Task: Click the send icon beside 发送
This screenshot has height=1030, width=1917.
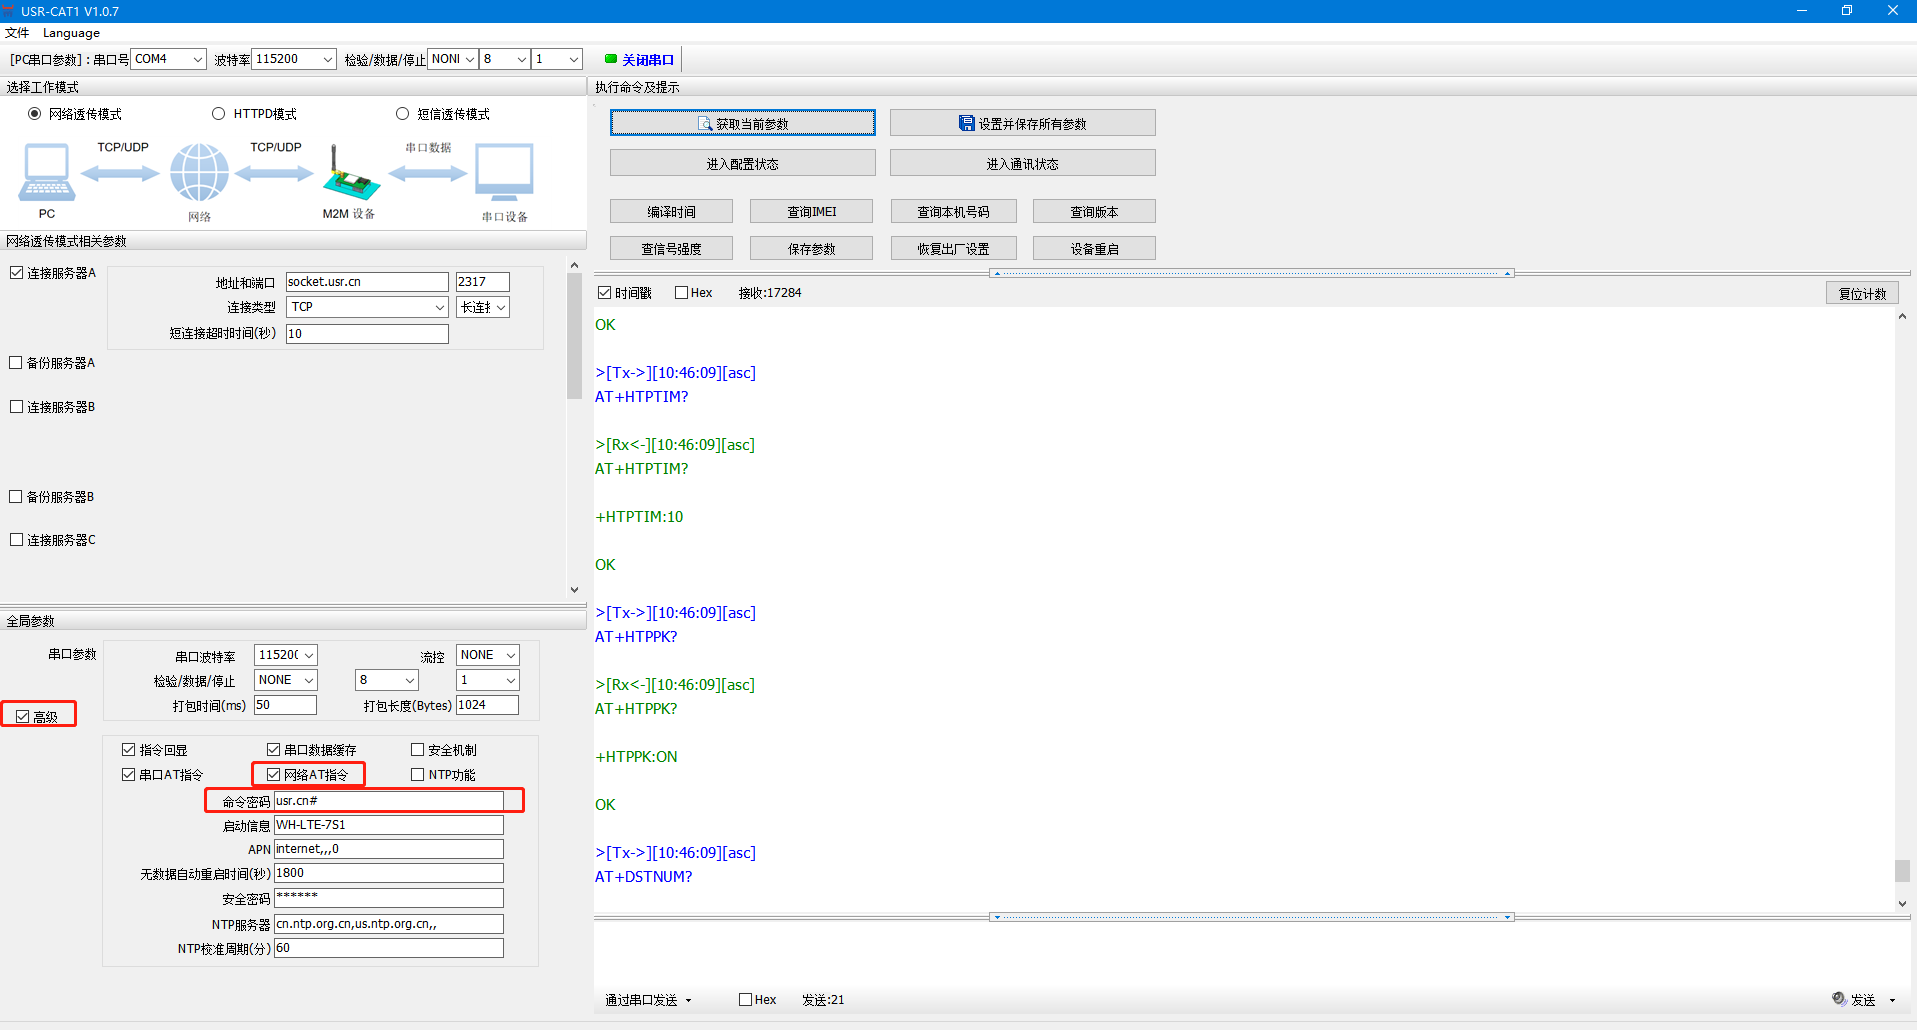Action: pos(1838,998)
